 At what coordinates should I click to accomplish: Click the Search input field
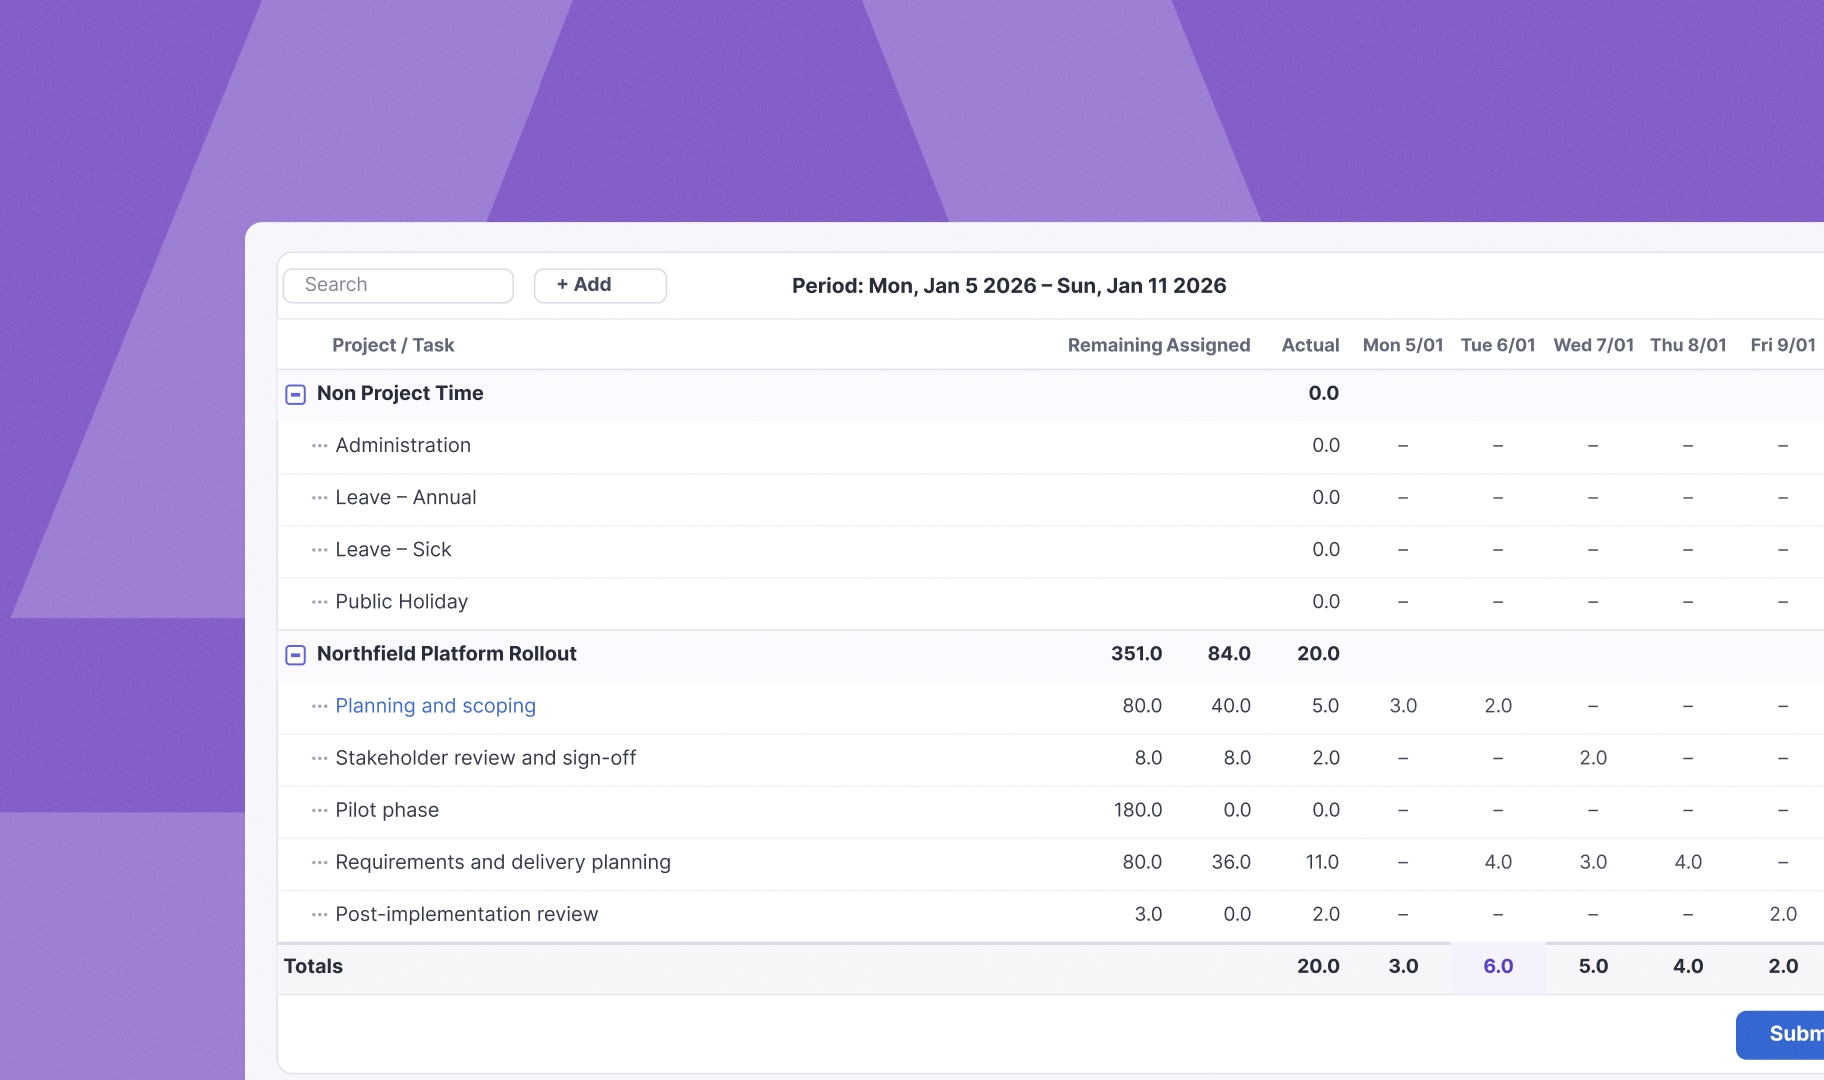(398, 285)
